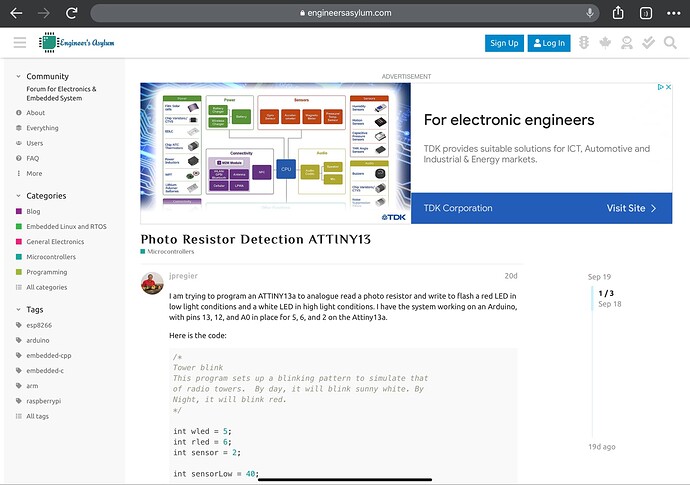
Task: Tap the microphone icon in address bar
Action: pyautogui.click(x=590, y=13)
